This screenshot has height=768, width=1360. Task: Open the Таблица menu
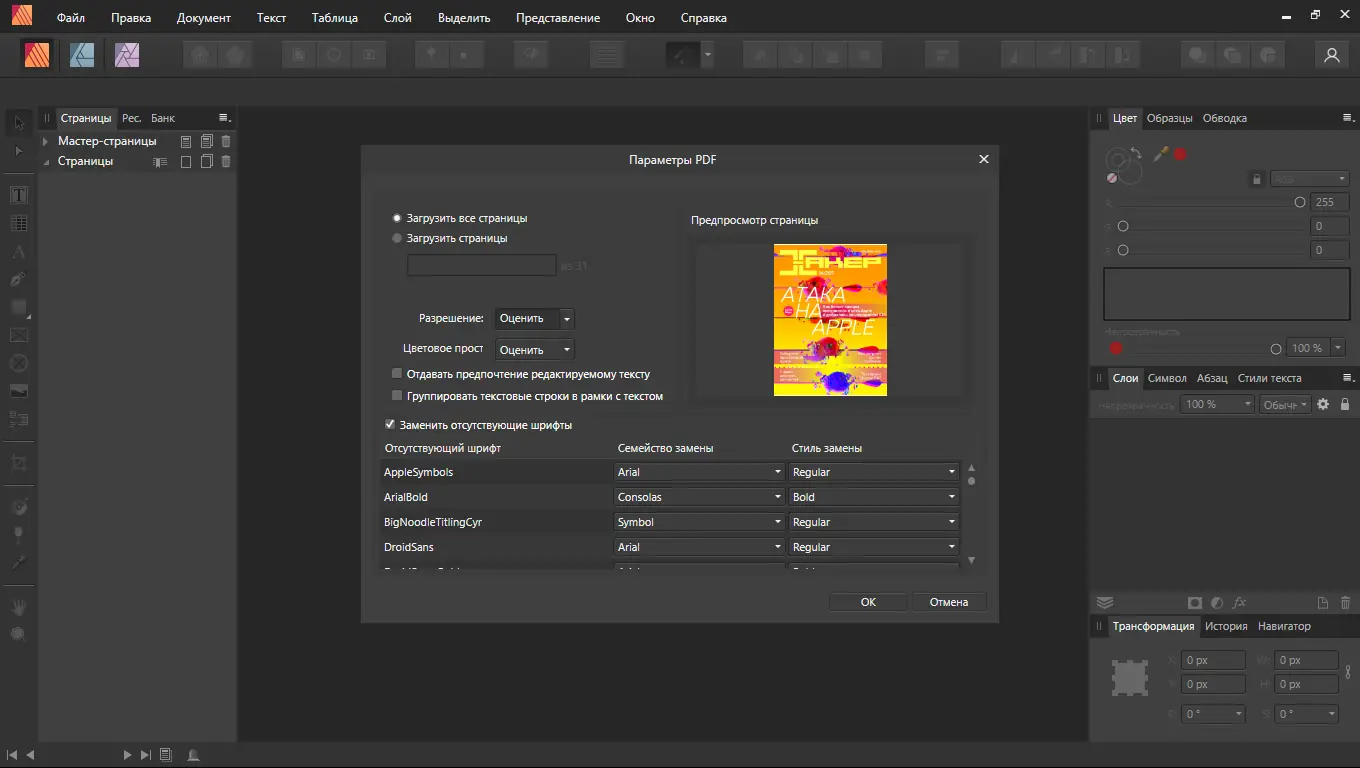(334, 17)
